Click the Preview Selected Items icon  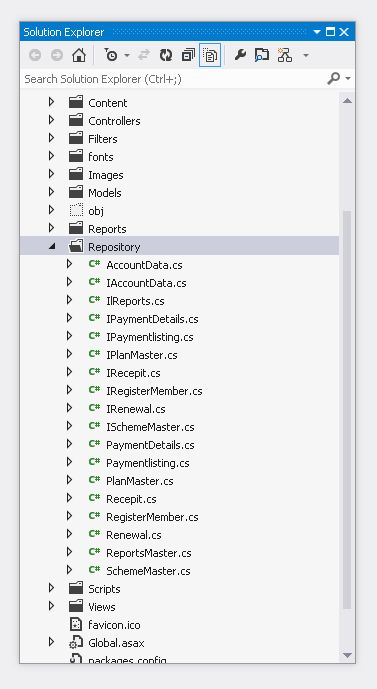pos(262,55)
